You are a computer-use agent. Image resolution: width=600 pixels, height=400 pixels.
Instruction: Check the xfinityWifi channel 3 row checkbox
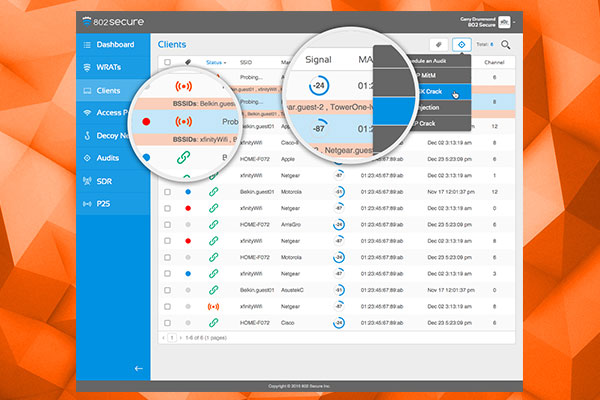167,274
